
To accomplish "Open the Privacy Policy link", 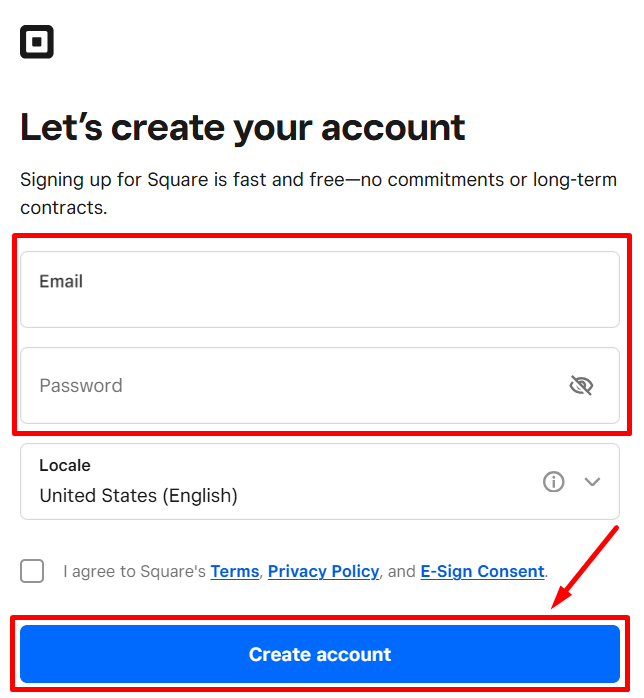I will point(323,572).
